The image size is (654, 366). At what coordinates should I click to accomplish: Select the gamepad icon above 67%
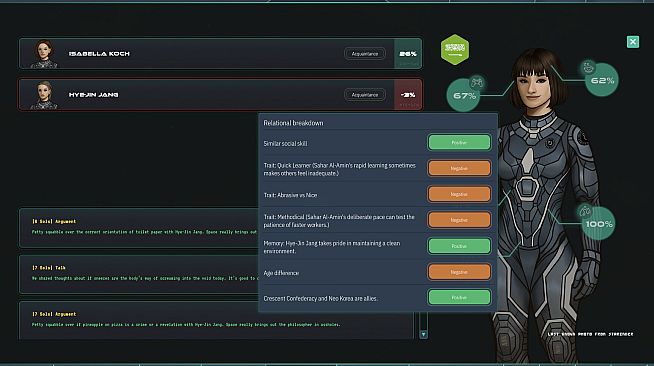pos(476,82)
